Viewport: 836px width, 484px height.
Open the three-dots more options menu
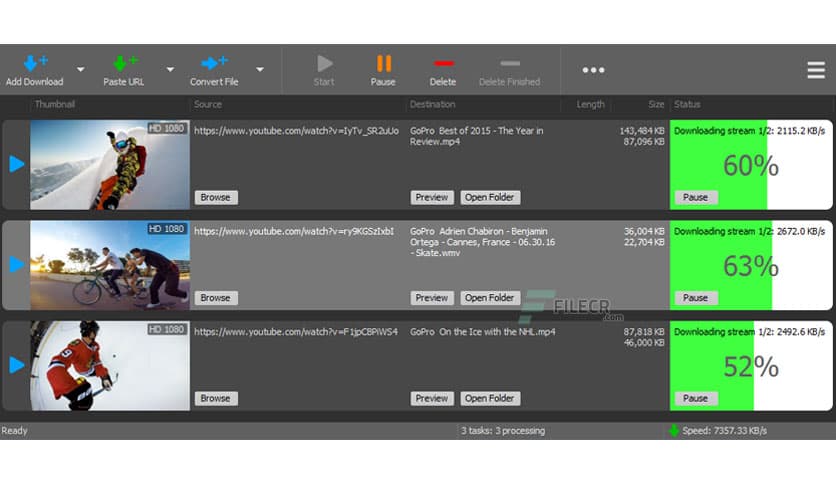[593, 70]
